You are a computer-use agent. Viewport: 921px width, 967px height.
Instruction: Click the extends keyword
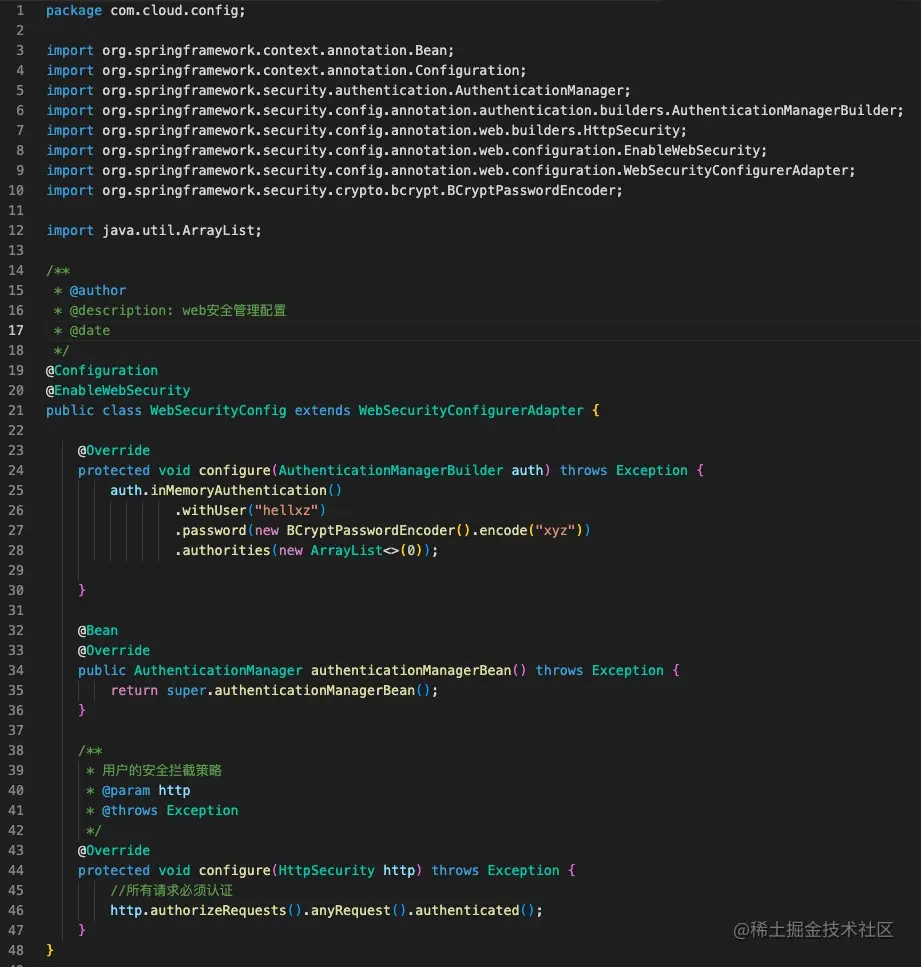322,411
